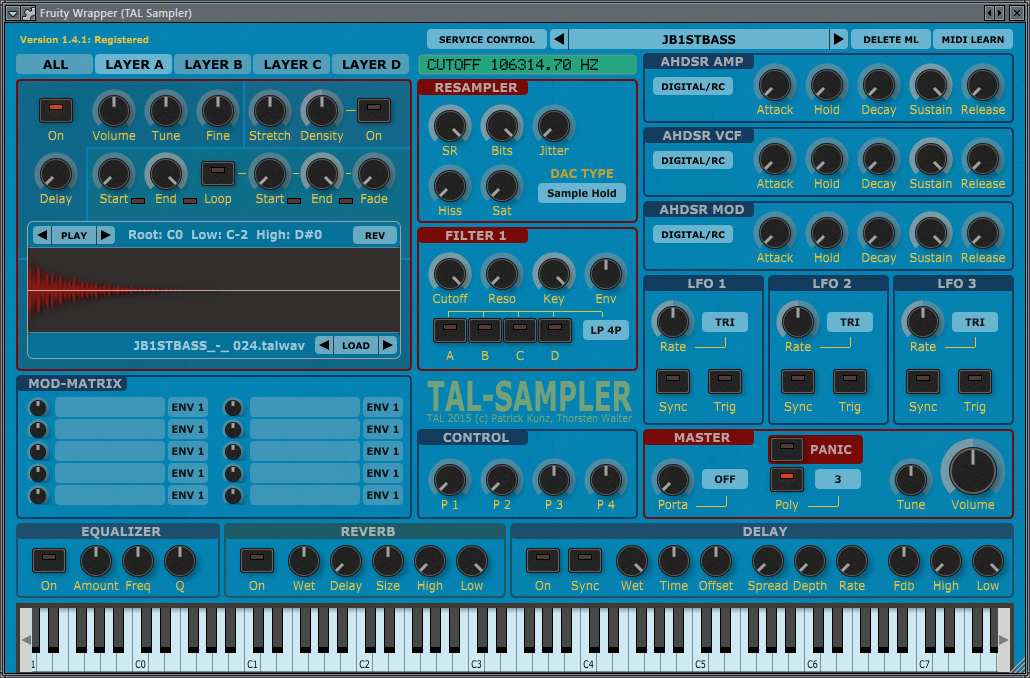
Task: Click the sample waveform display
Action: click(x=214, y=290)
